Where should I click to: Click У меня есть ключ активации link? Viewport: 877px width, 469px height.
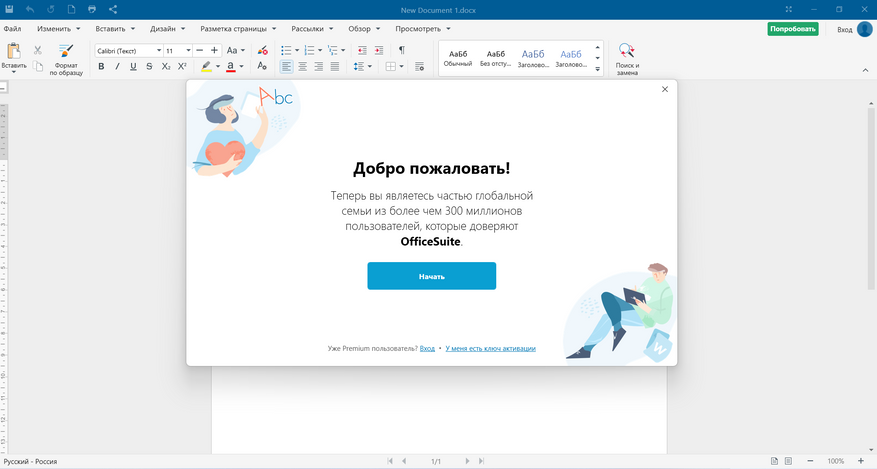tap(491, 348)
